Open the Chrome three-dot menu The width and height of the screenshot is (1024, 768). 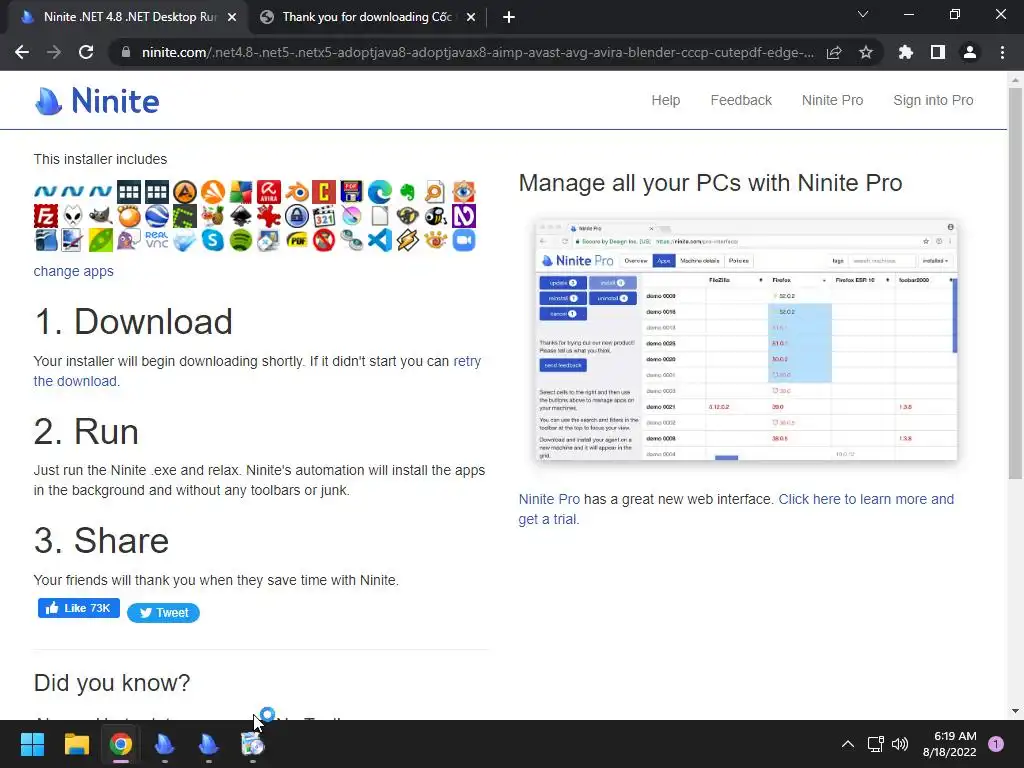(1002, 52)
